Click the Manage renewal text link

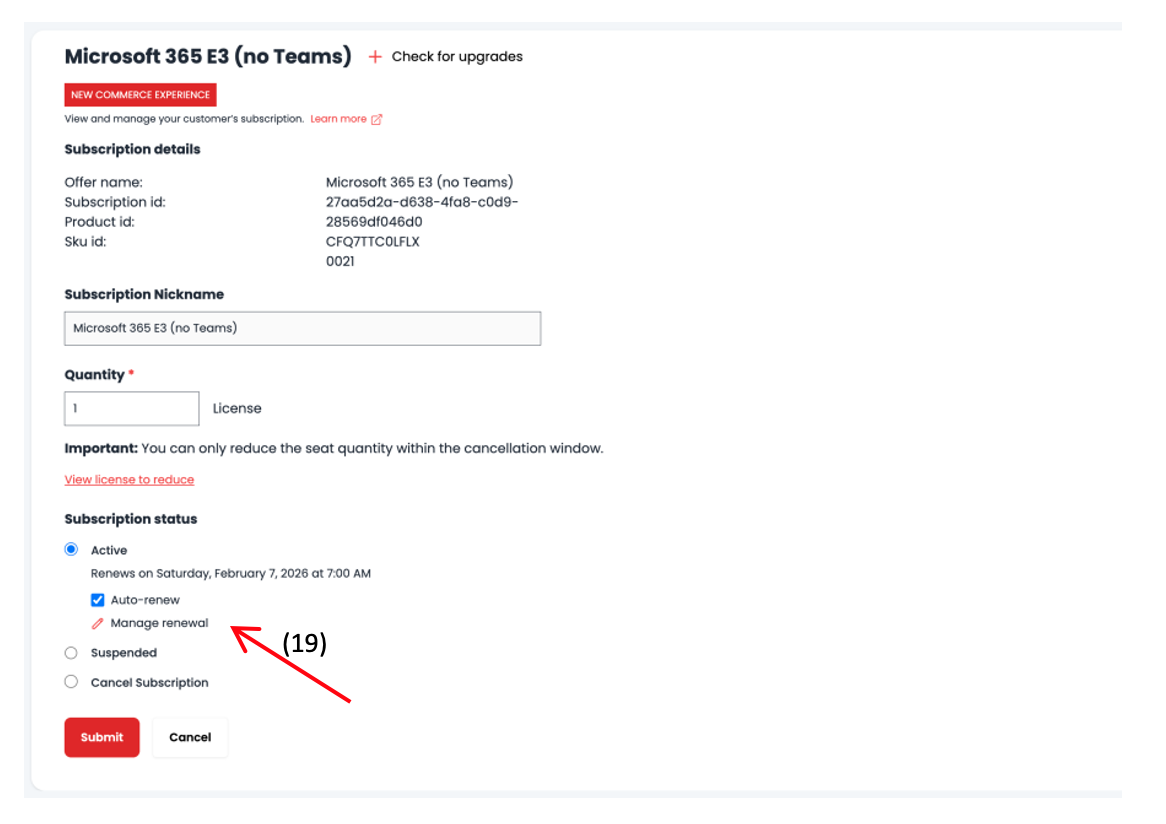(160, 623)
